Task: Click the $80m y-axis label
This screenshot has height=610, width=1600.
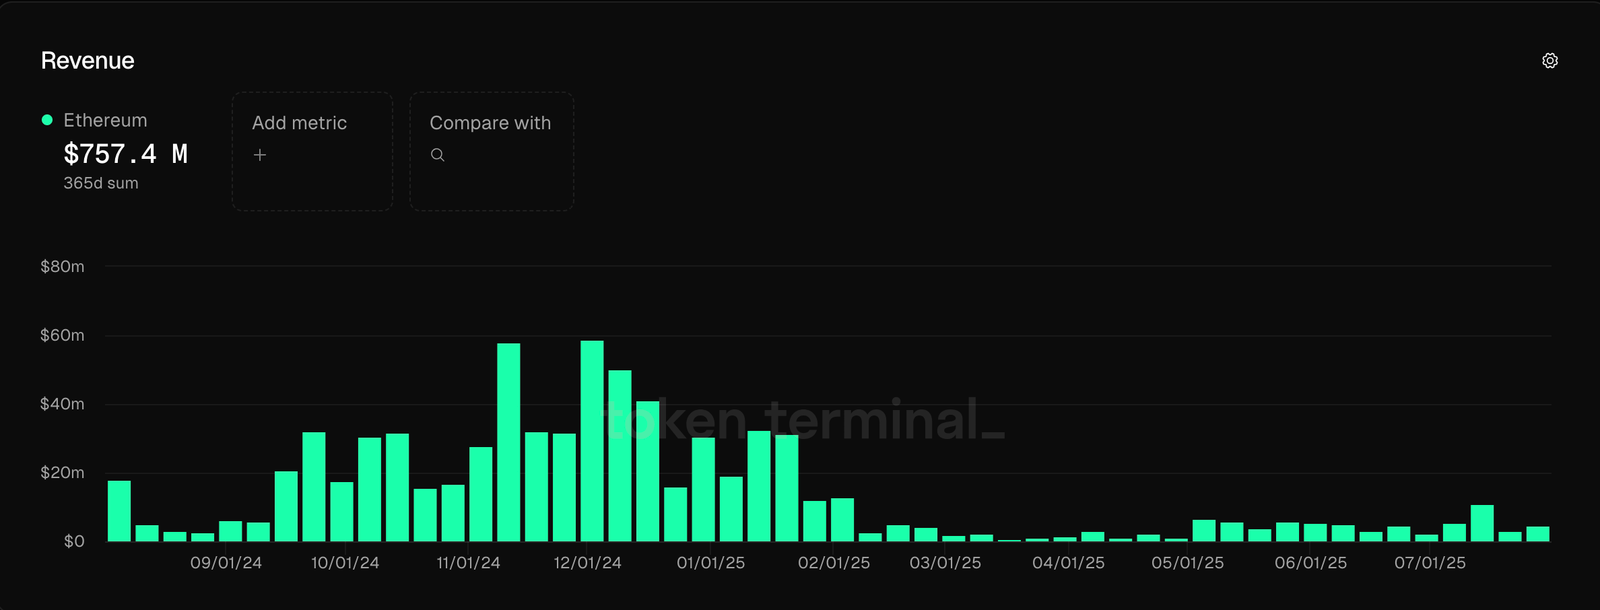Action: [62, 267]
